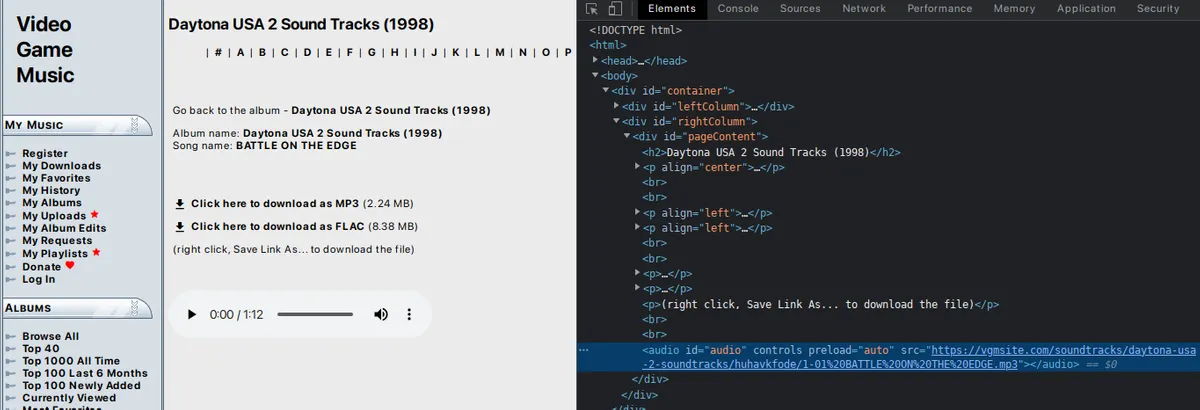Open the Register link in My Music
1200x410 pixels.
[45, 154]
